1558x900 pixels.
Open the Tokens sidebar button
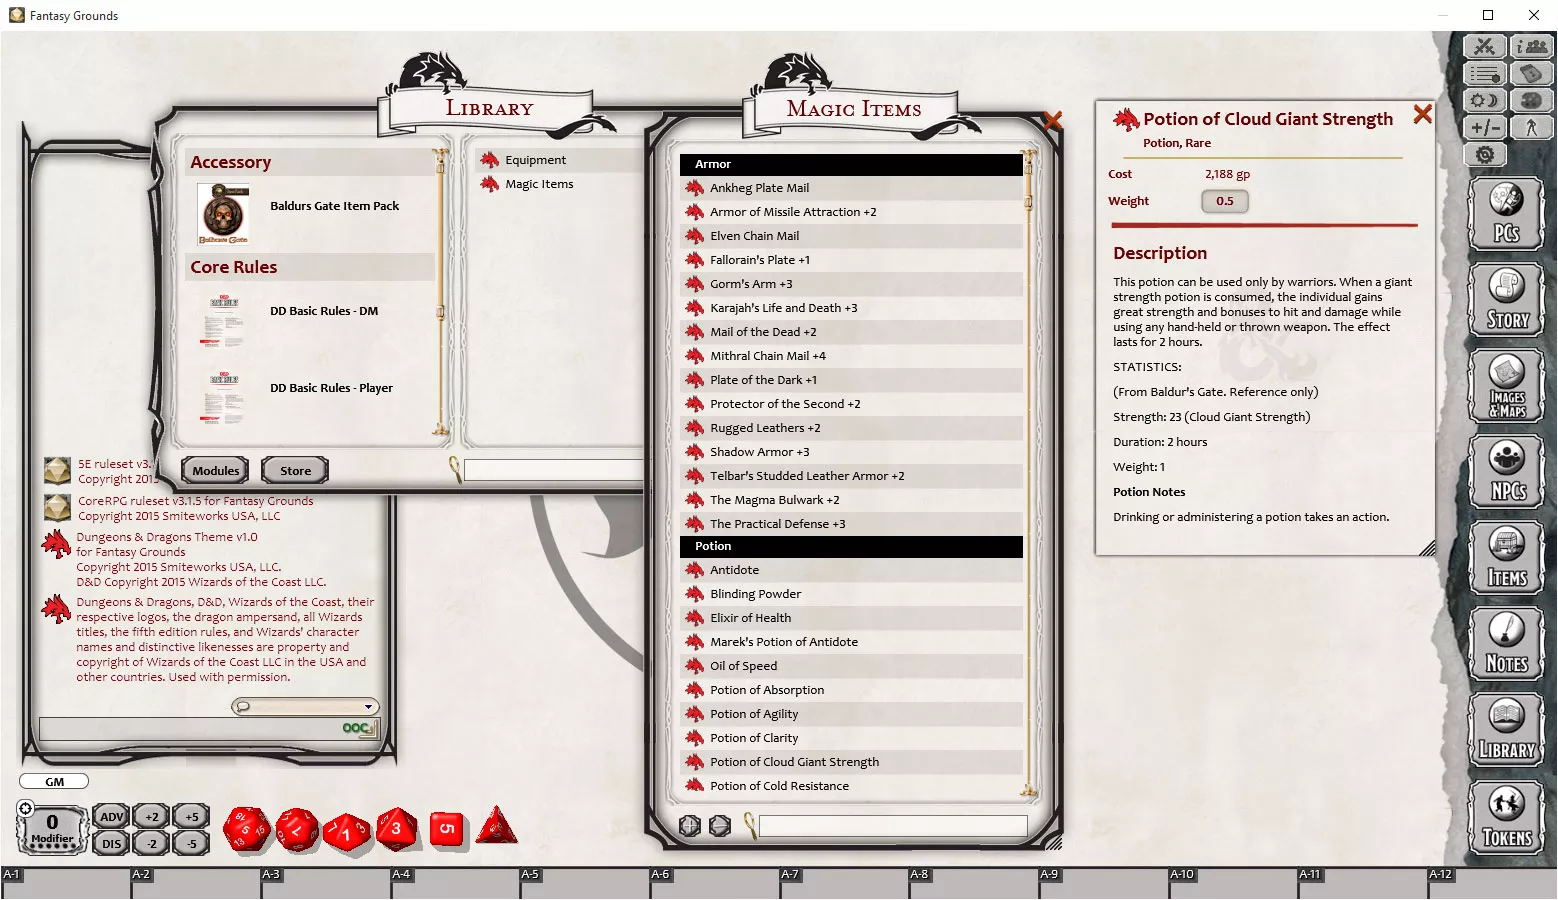click(x=1506, y=817)
